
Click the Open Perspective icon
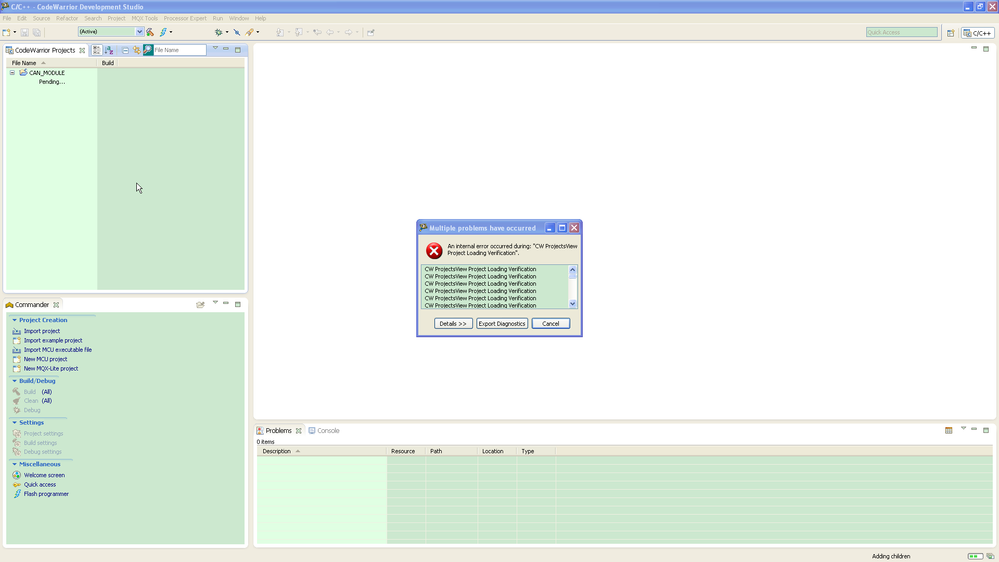(951, 33)
